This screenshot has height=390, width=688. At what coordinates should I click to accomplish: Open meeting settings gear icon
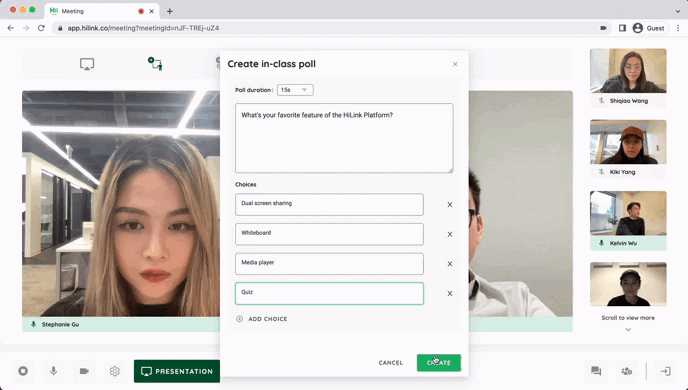tap(115, 371)
